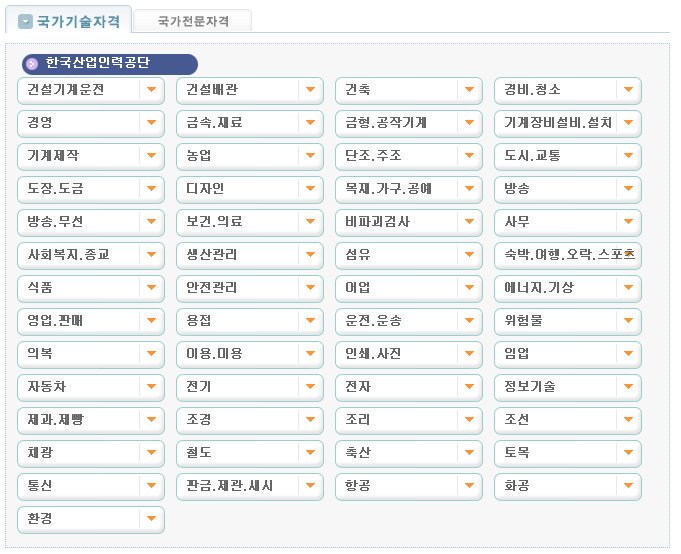Click the arrow icon beside 국가기술자격

[26, 21]
